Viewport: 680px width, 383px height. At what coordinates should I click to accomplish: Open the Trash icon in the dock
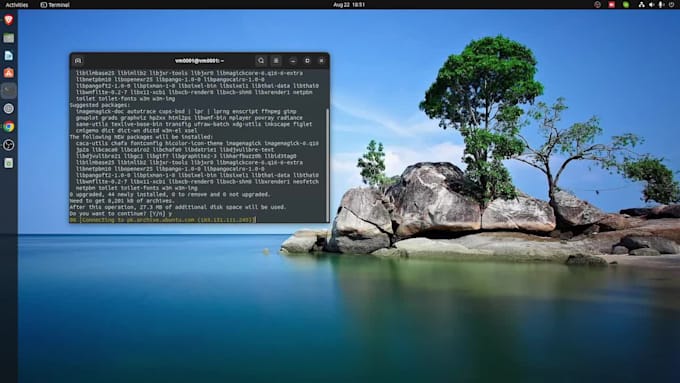coord(9,163)
